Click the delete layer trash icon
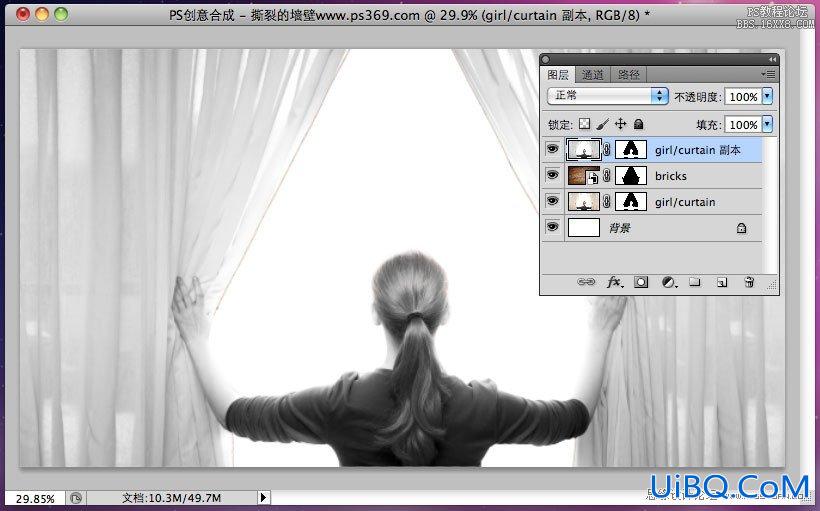This screenshot has width=820, height=511. pyautogui.click(x=749, y=282)
